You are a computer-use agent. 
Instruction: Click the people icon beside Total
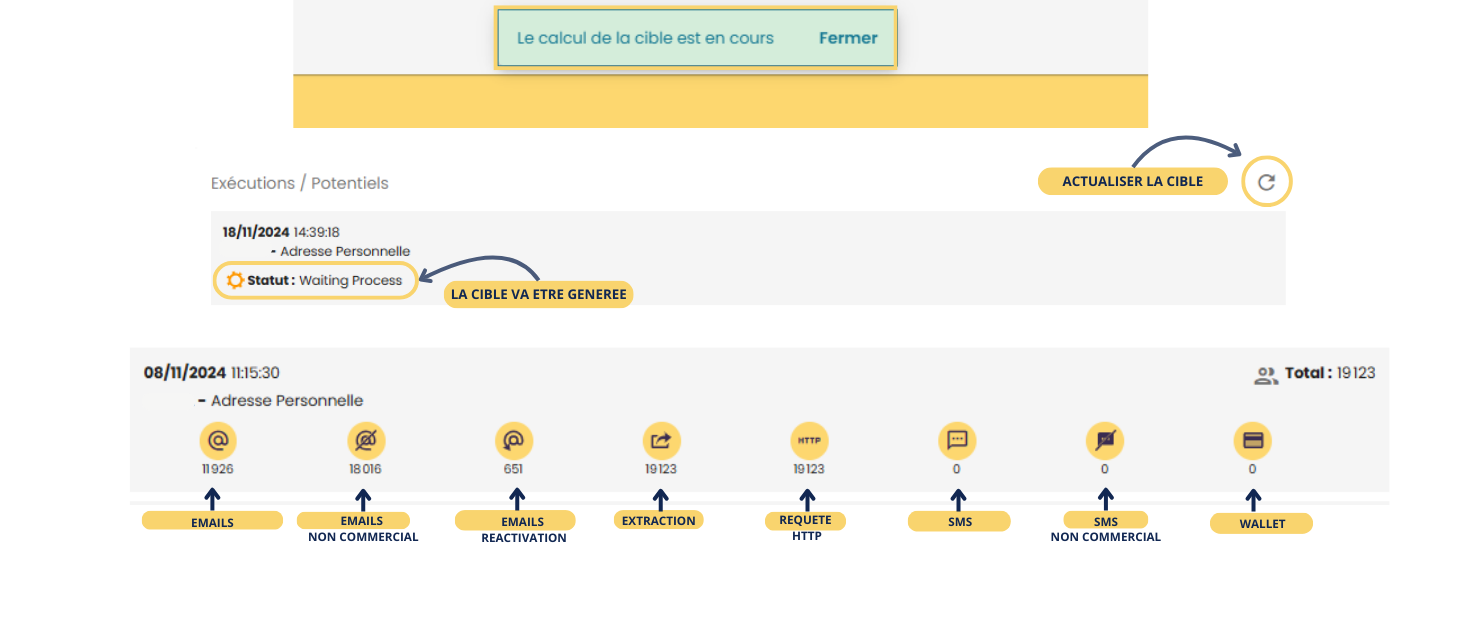click(1266, 375)
